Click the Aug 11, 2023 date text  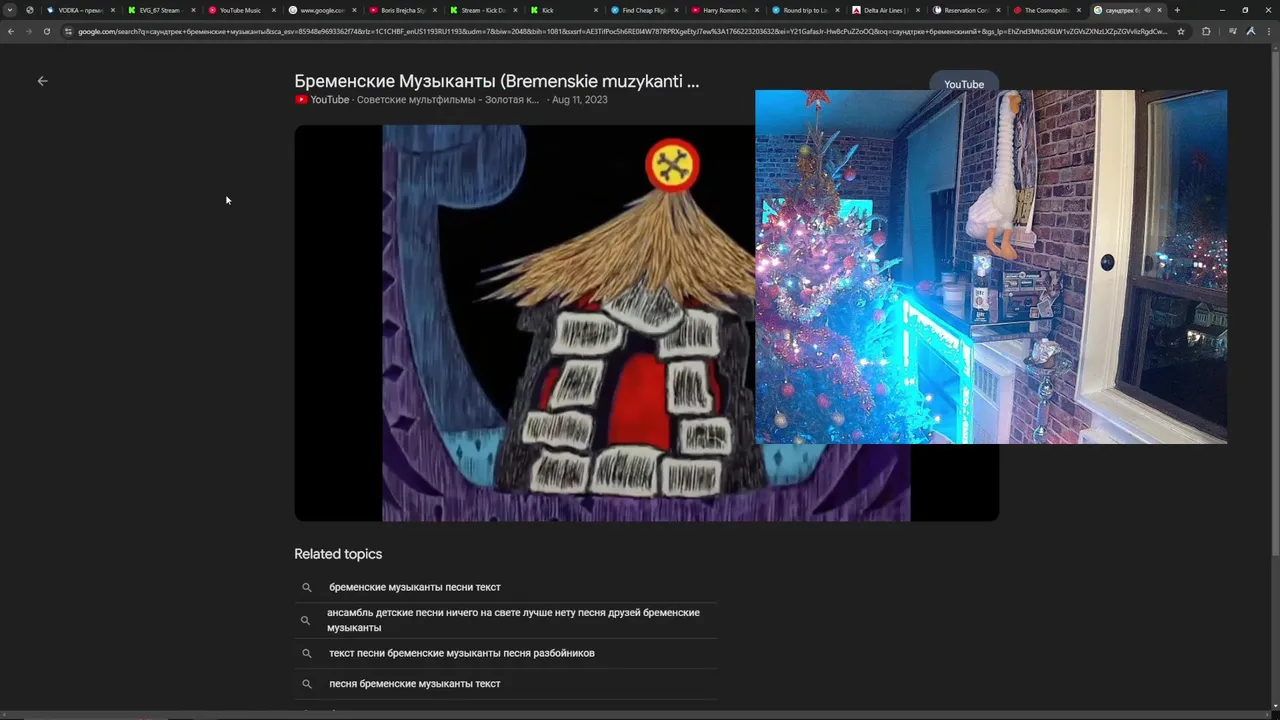click(x=580, y=100)
